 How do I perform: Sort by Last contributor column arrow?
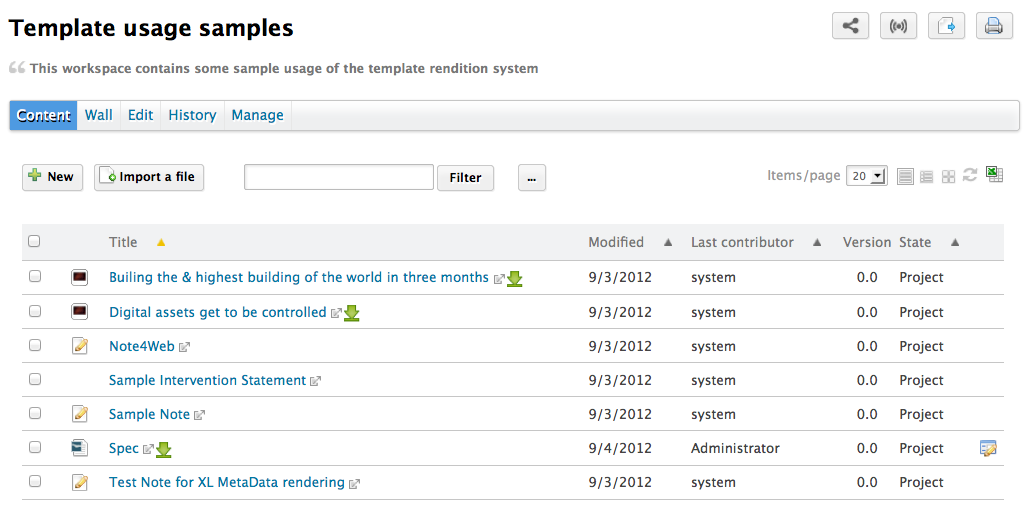(x=817, y=242)
